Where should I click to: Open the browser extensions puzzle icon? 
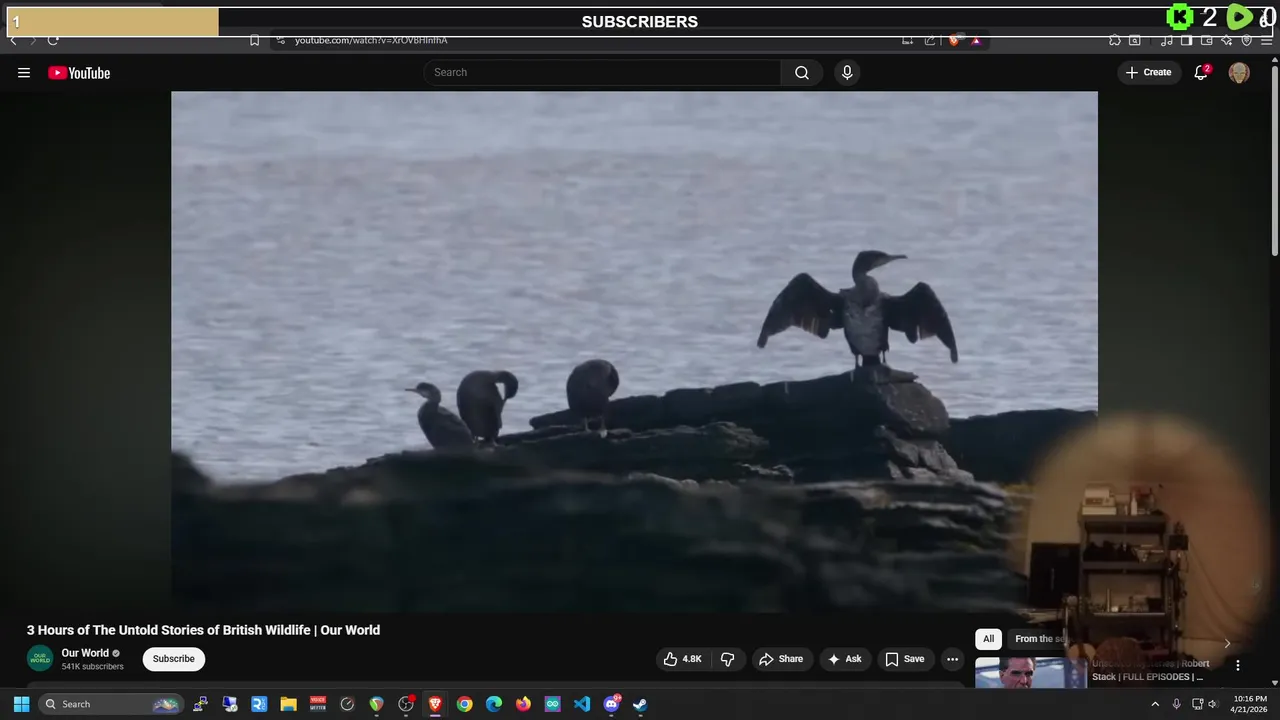(1114, 40)
